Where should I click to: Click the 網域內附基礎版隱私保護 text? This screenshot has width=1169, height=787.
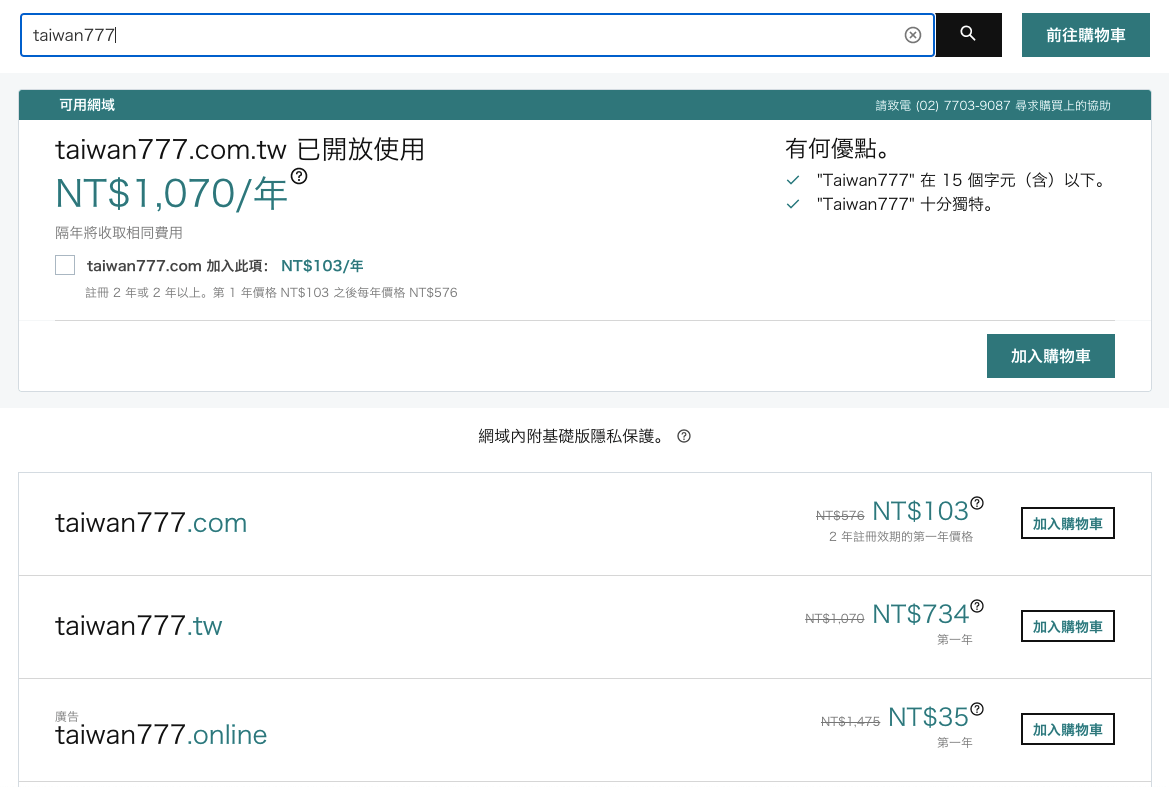pyautogui.click(x=571, y=437)
